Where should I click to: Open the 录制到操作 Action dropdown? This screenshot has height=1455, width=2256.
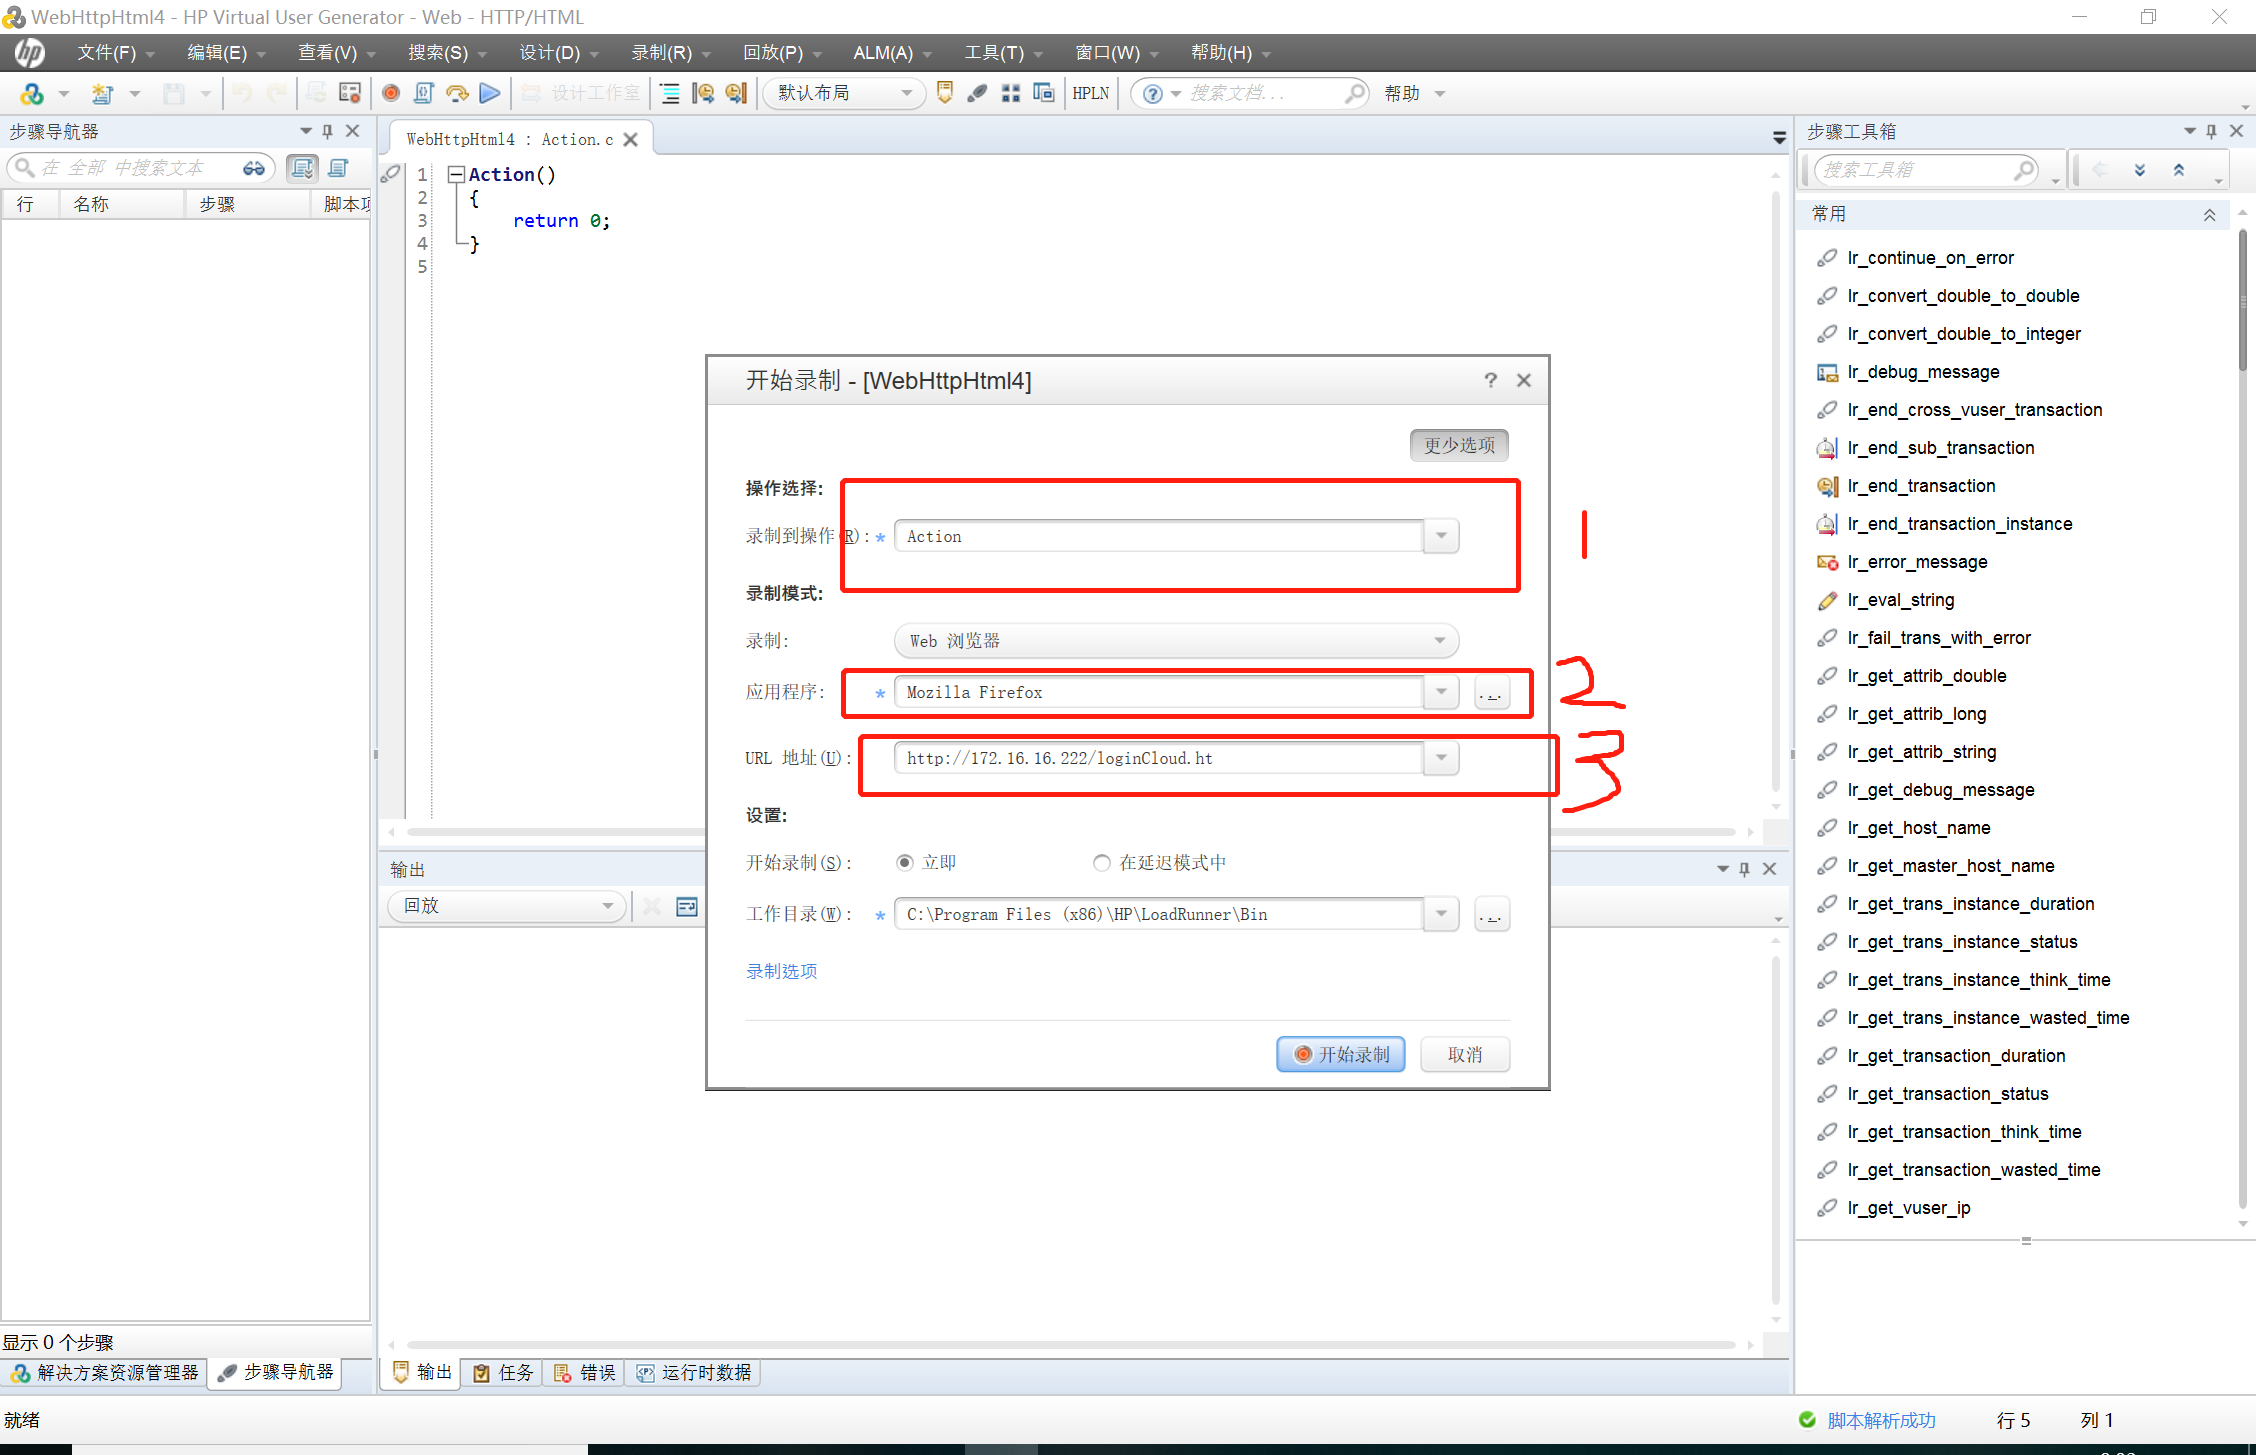point(1441,536)
